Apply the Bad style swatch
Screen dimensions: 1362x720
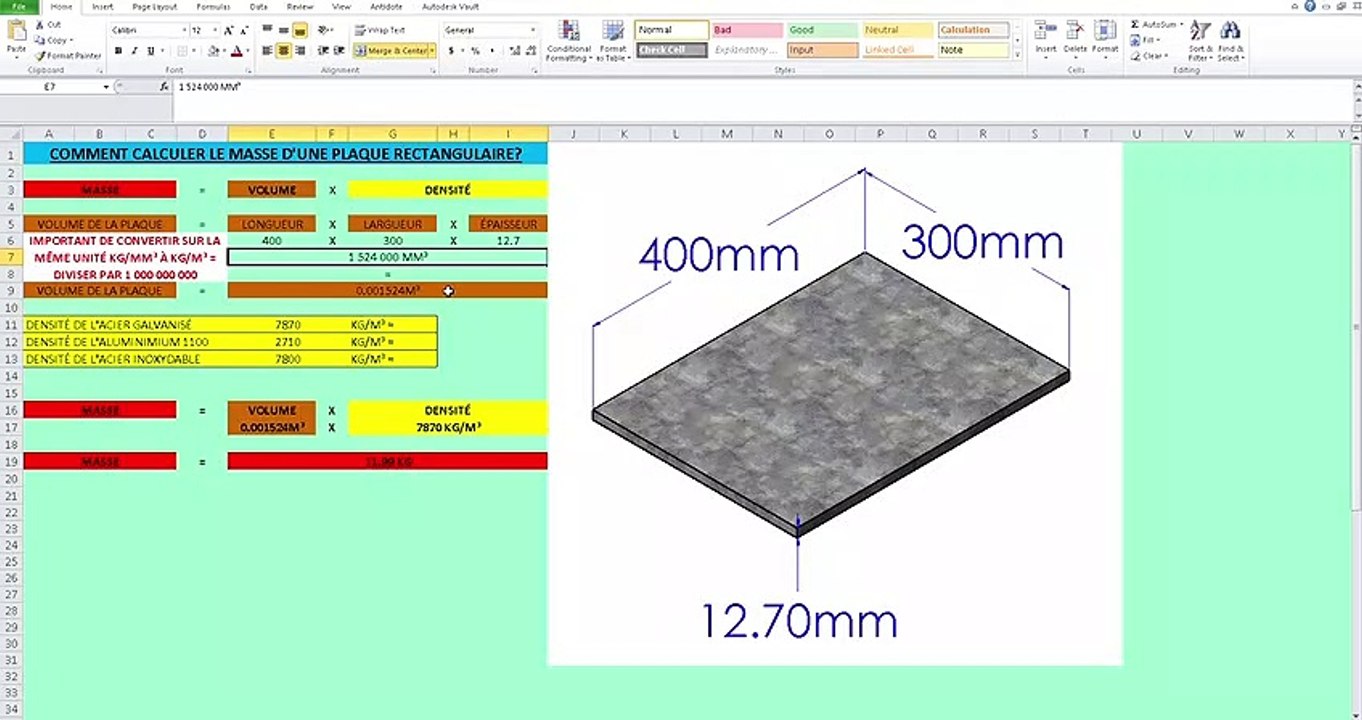click(x=746, y=30)
